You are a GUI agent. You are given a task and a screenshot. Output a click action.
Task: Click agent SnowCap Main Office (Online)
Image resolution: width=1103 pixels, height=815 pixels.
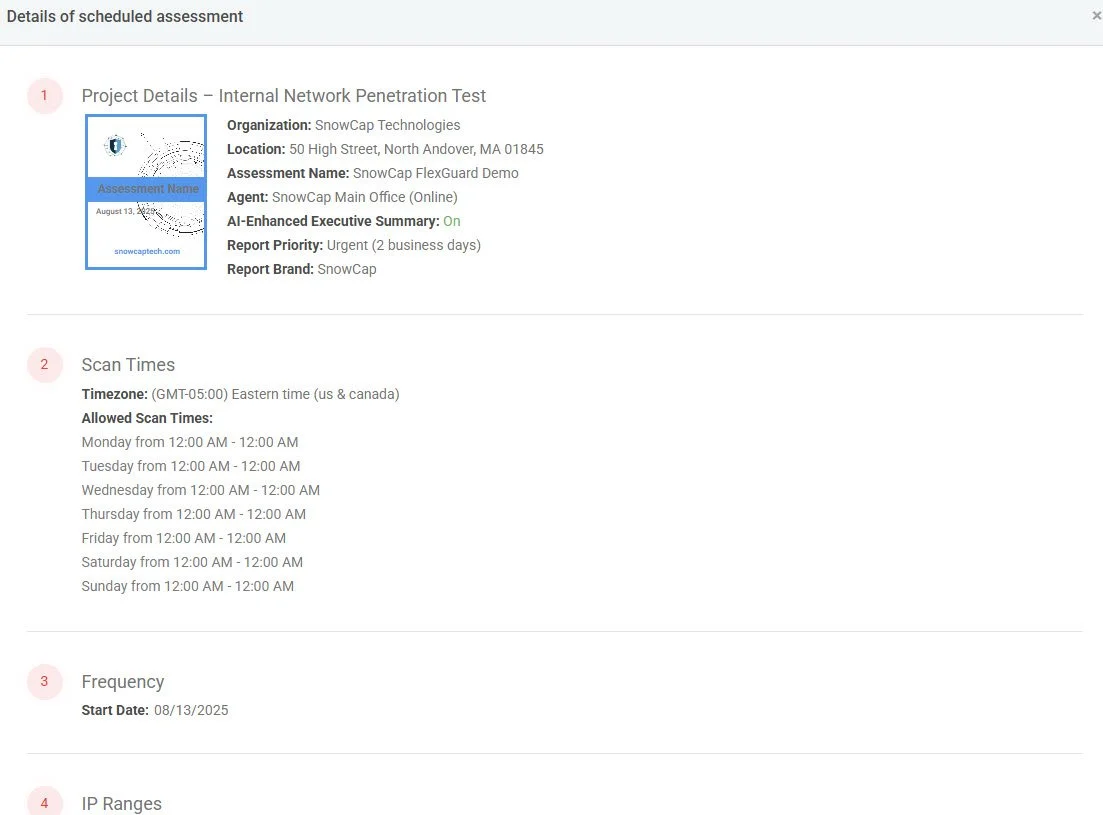pos(364,197)
